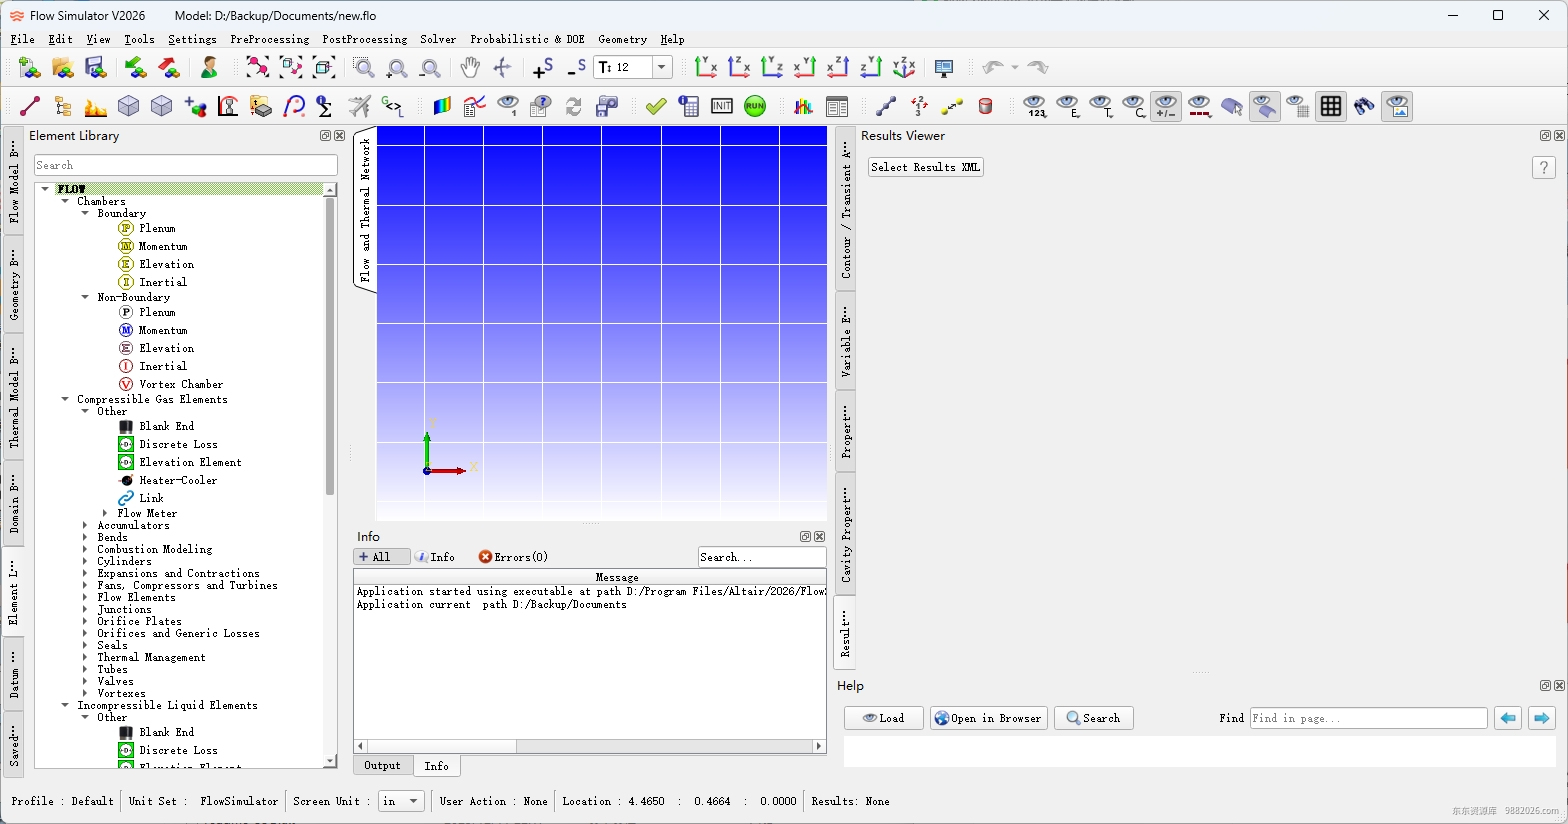Image resolution: width=1568 pixels, height=824 pixels.
Task: Click the green RUN solver icon
Action: (x=755, y=106)
